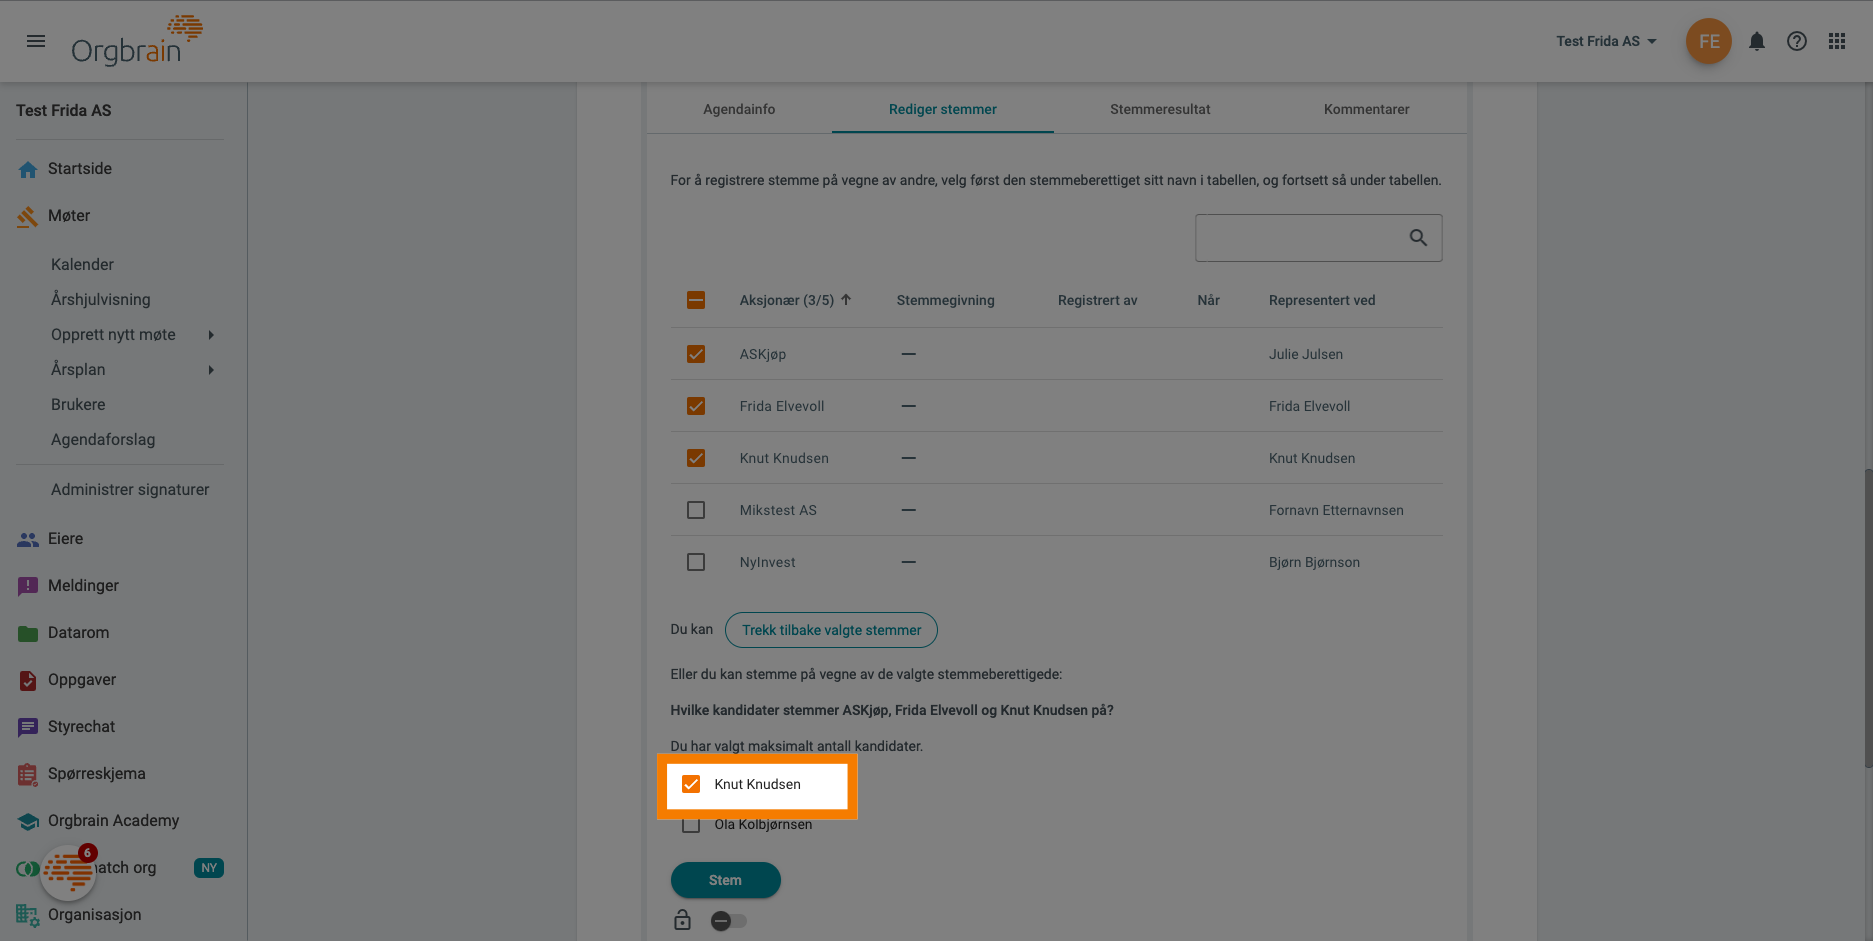Click the Spørreskjema clipboard icon
The width and height of the screenshot is (1873, 941).
coord(28,774)
